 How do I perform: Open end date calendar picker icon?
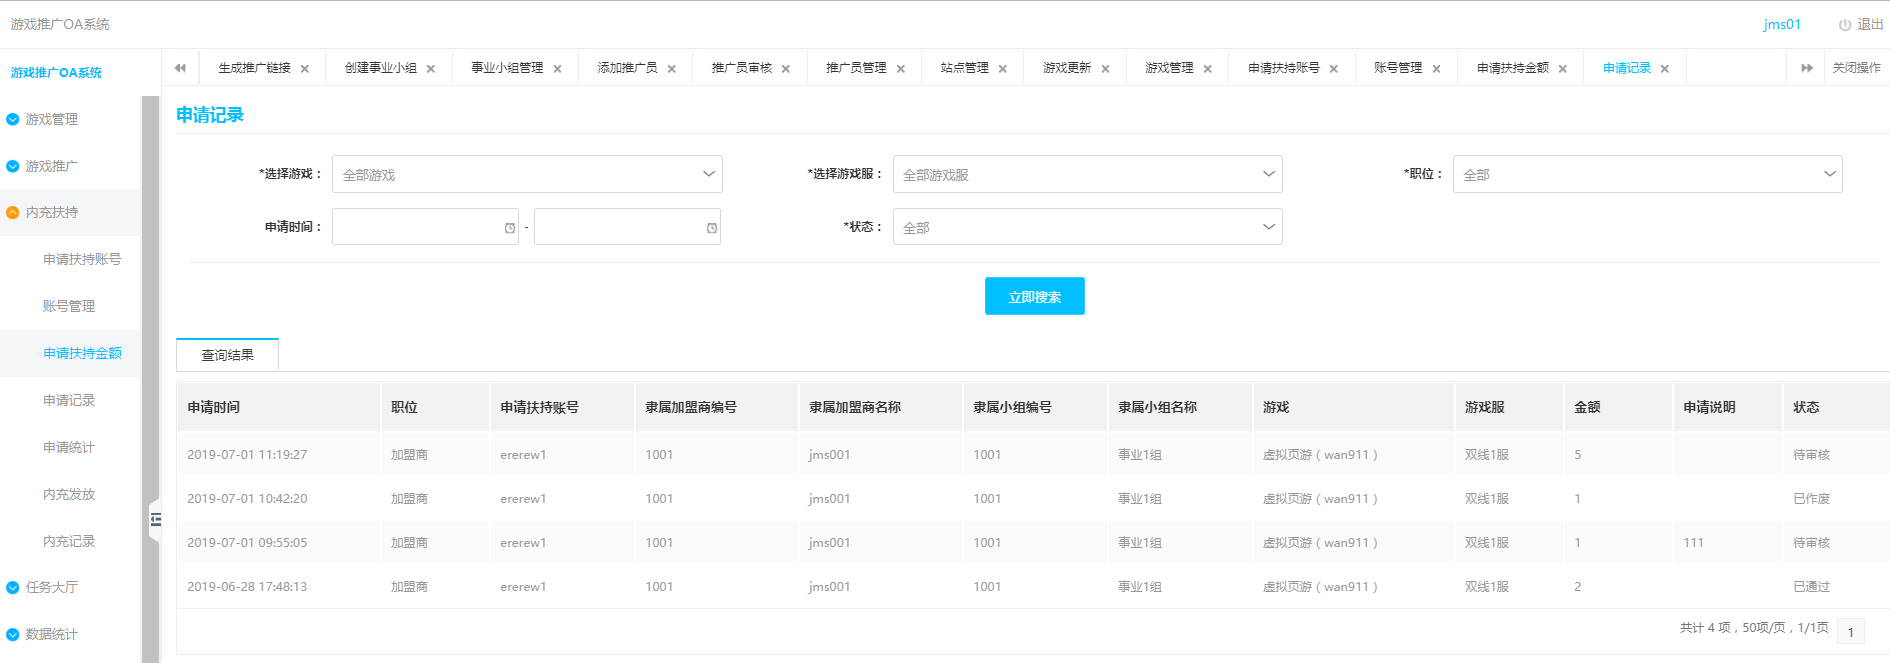712,228
